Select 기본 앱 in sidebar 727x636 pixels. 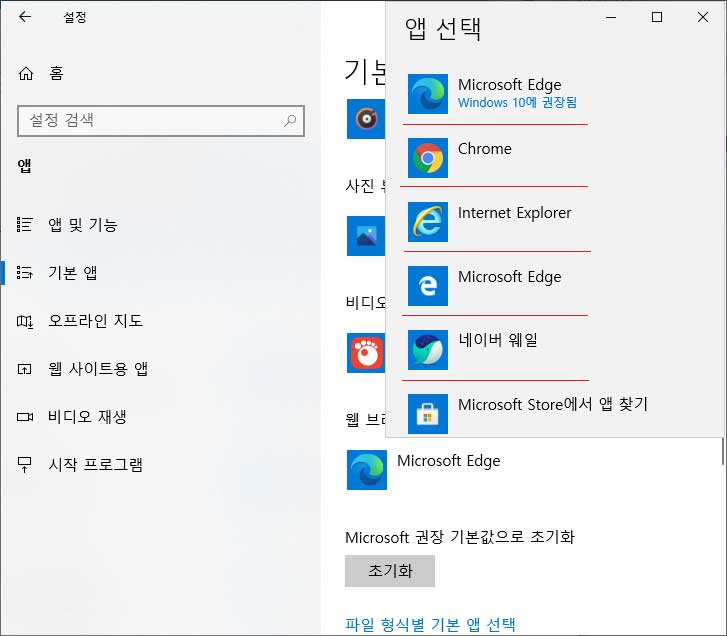coord(73,273)
